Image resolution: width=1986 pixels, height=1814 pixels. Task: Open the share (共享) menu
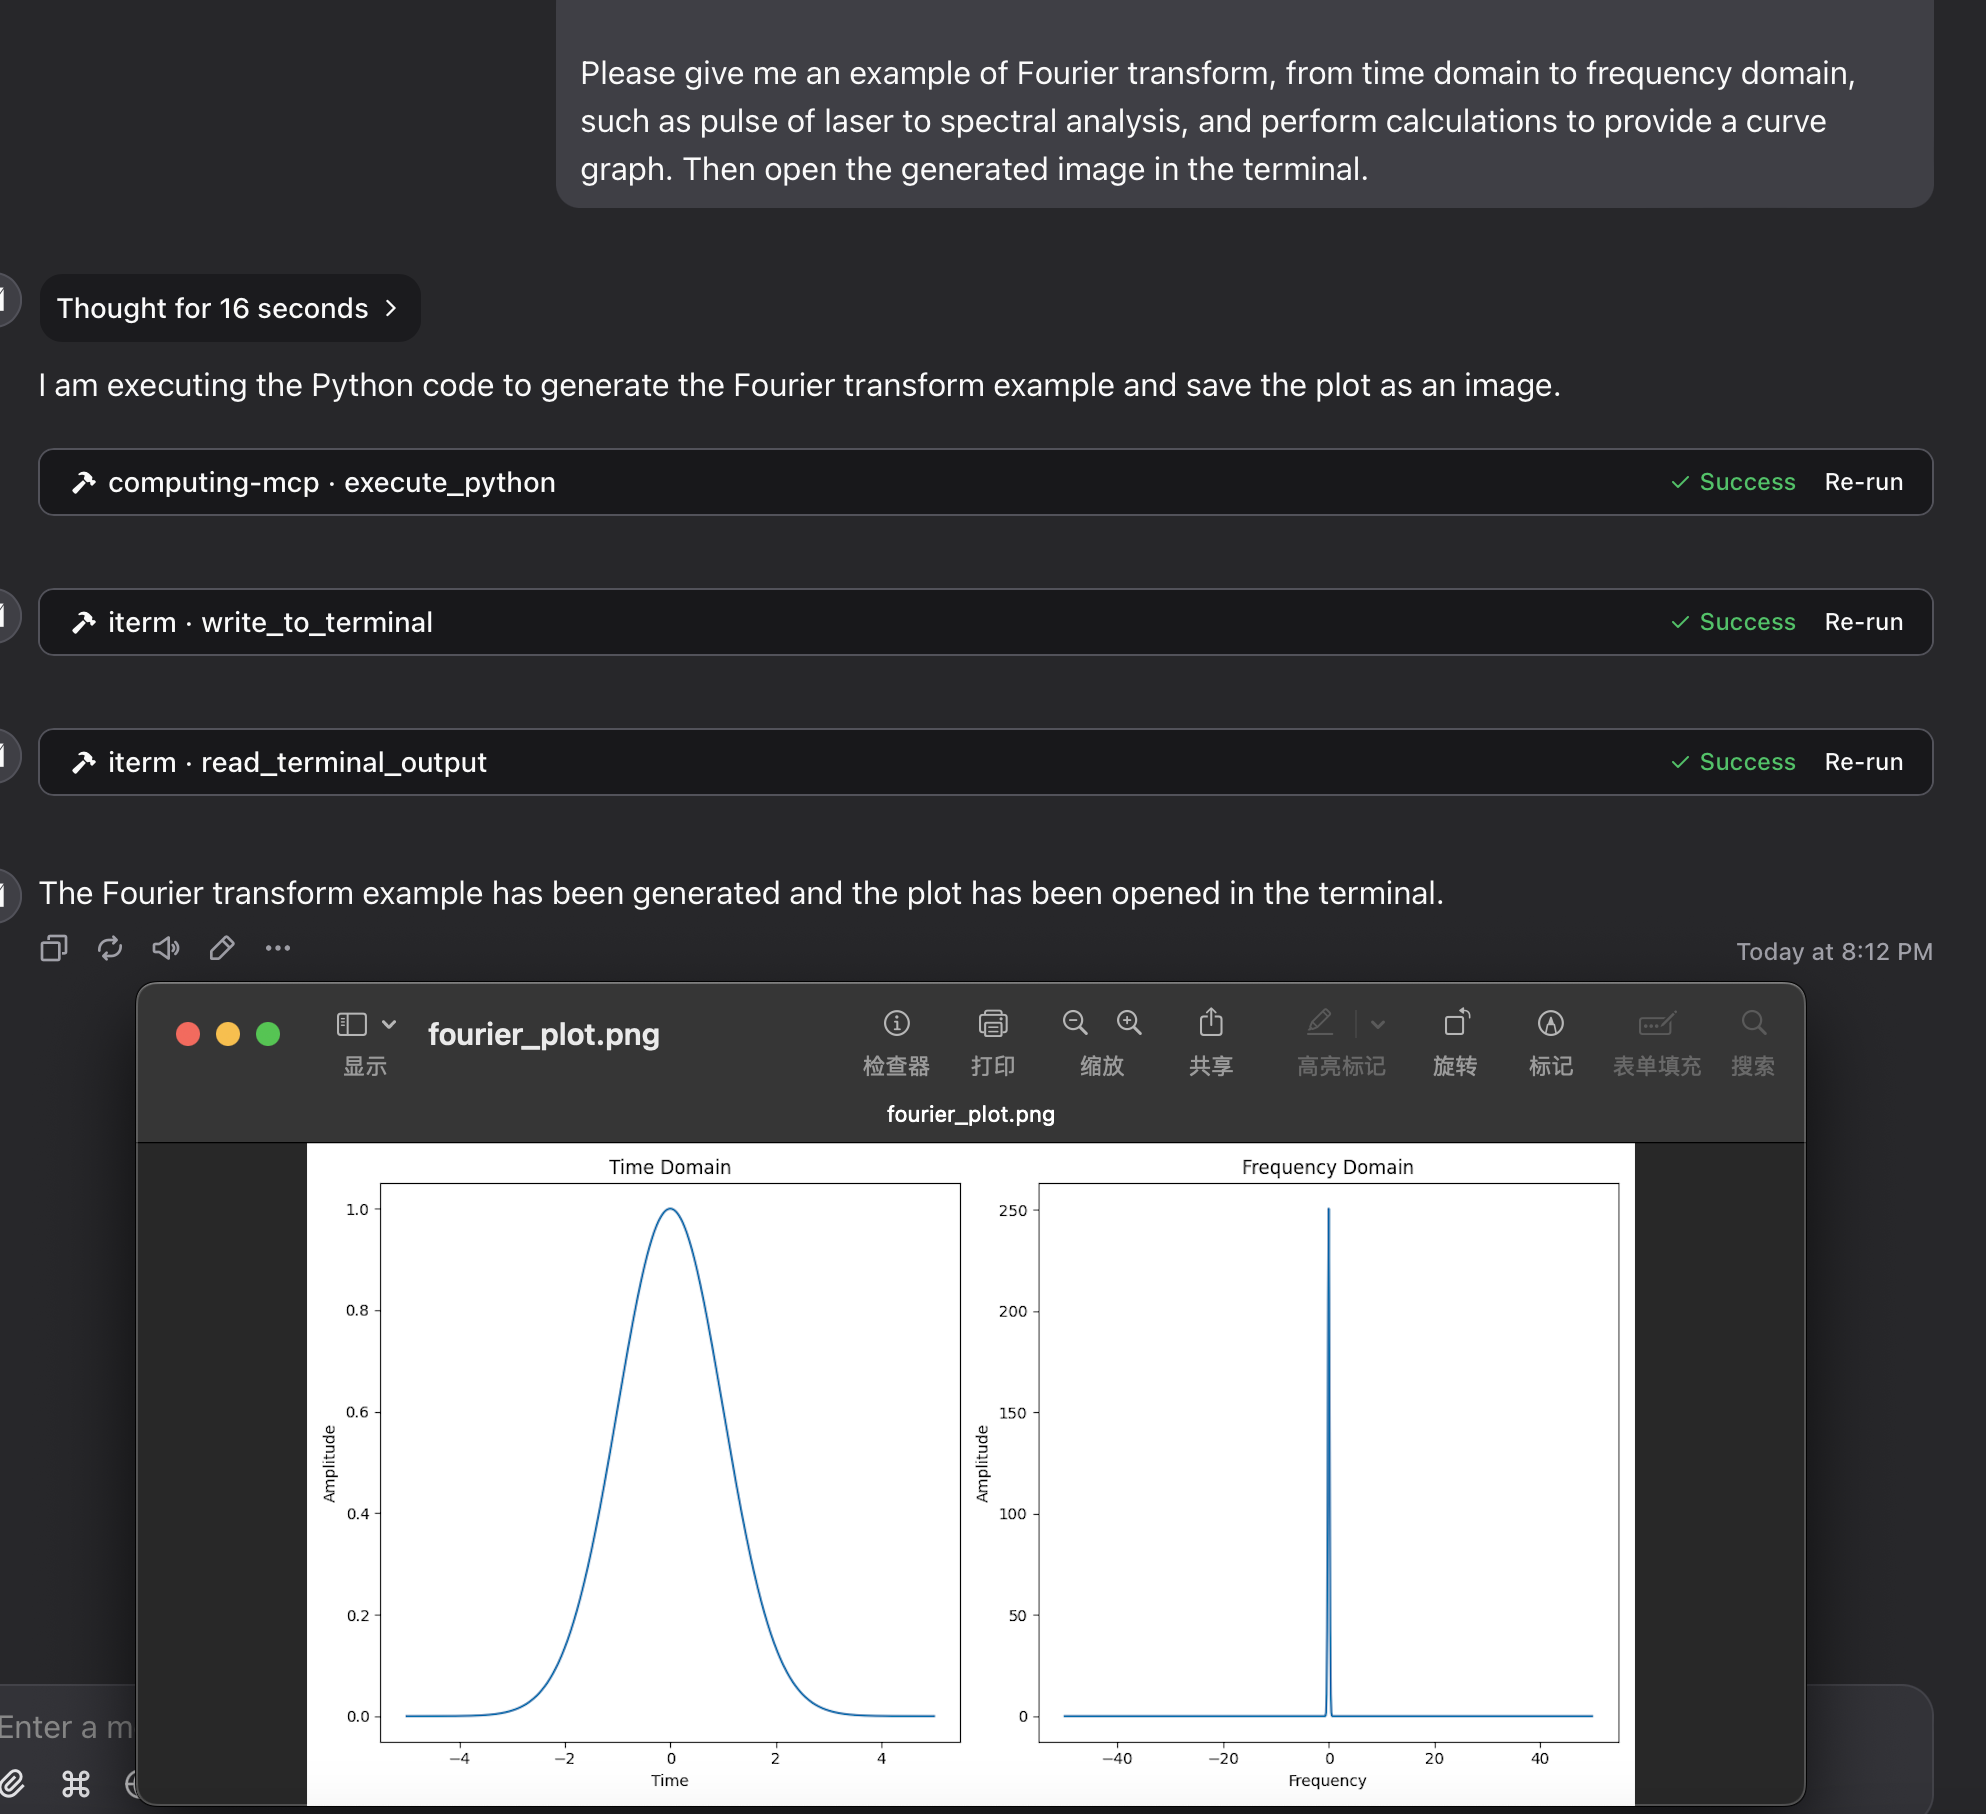[1211, 1022]
